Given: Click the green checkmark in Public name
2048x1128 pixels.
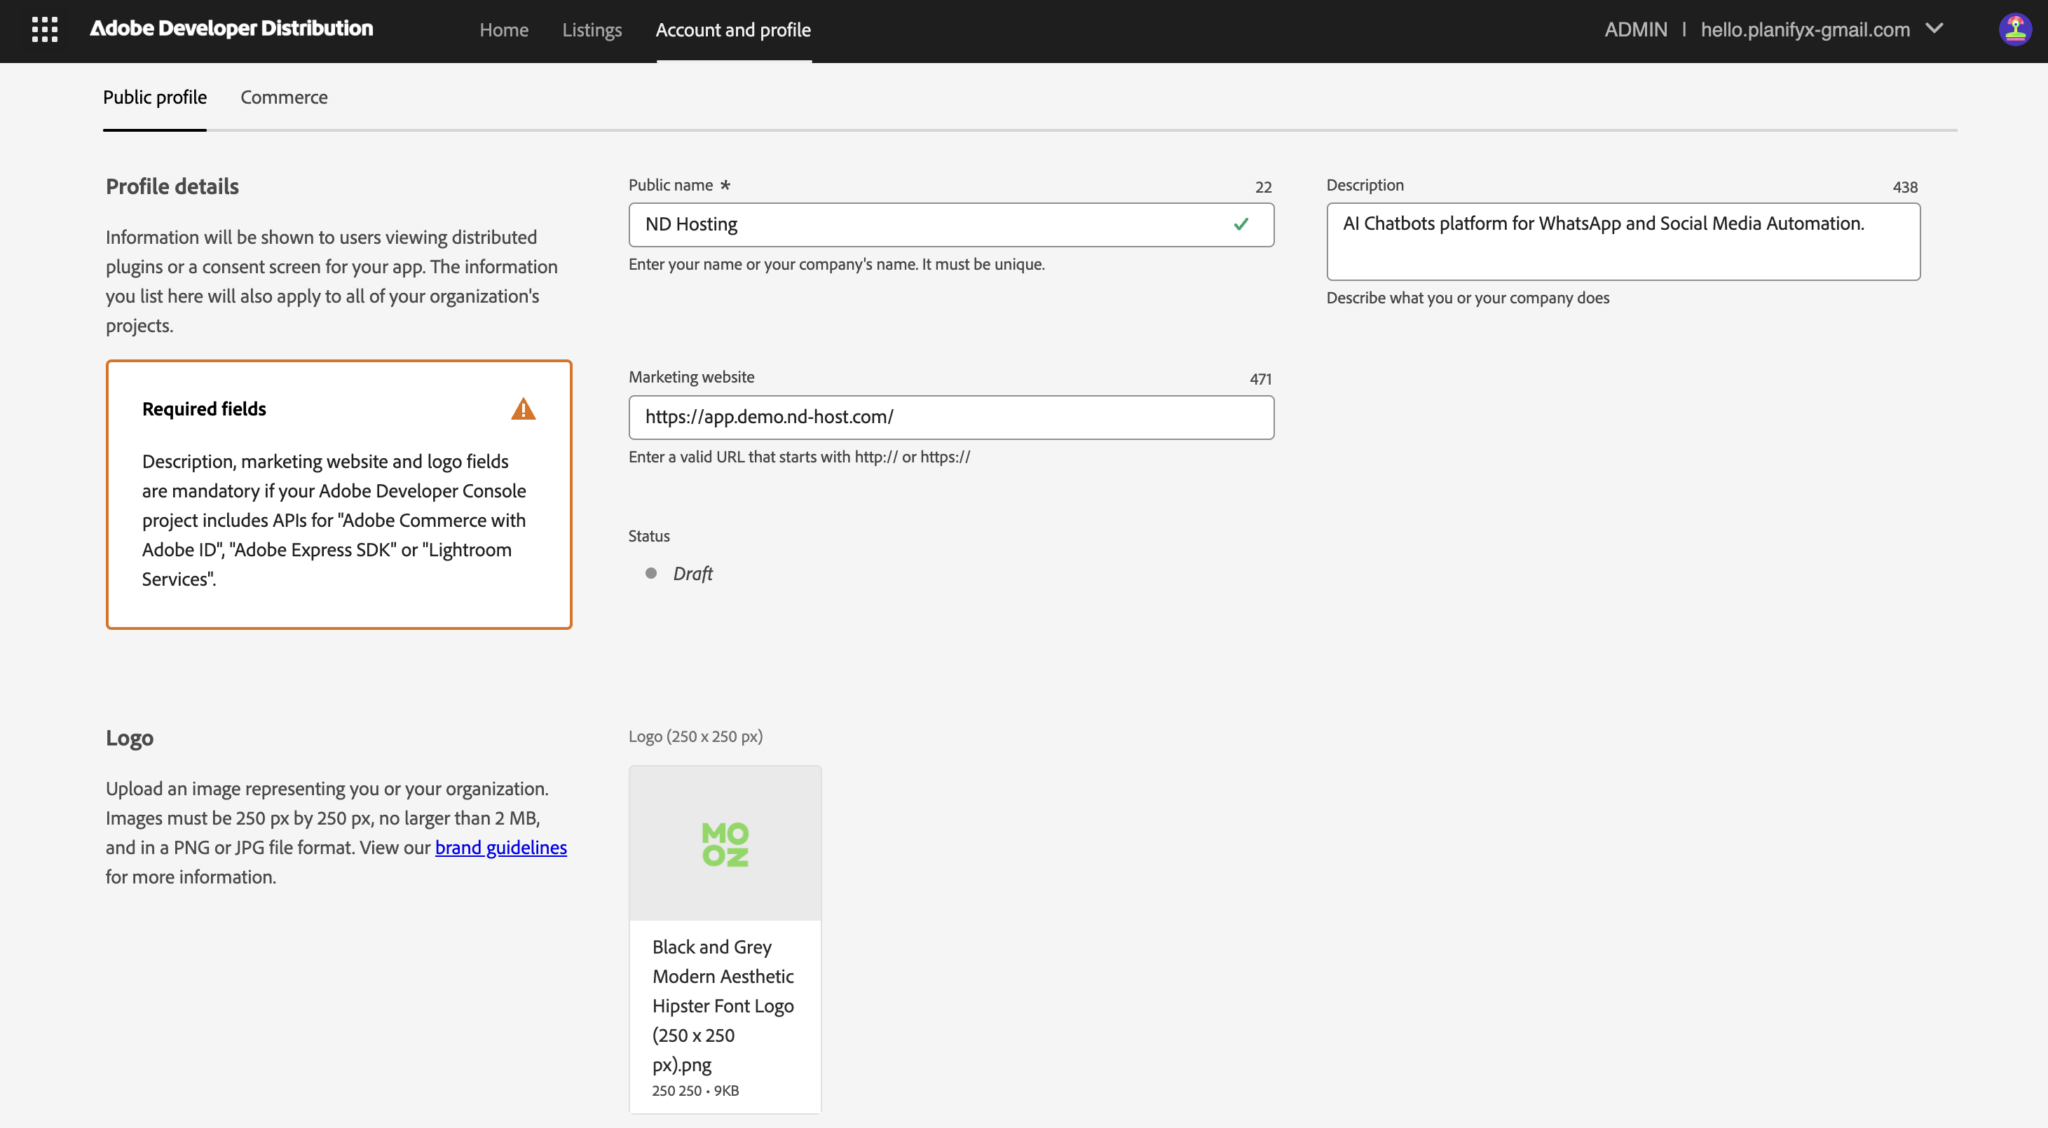Looking at the screenshot, I should pos(1241,224).
